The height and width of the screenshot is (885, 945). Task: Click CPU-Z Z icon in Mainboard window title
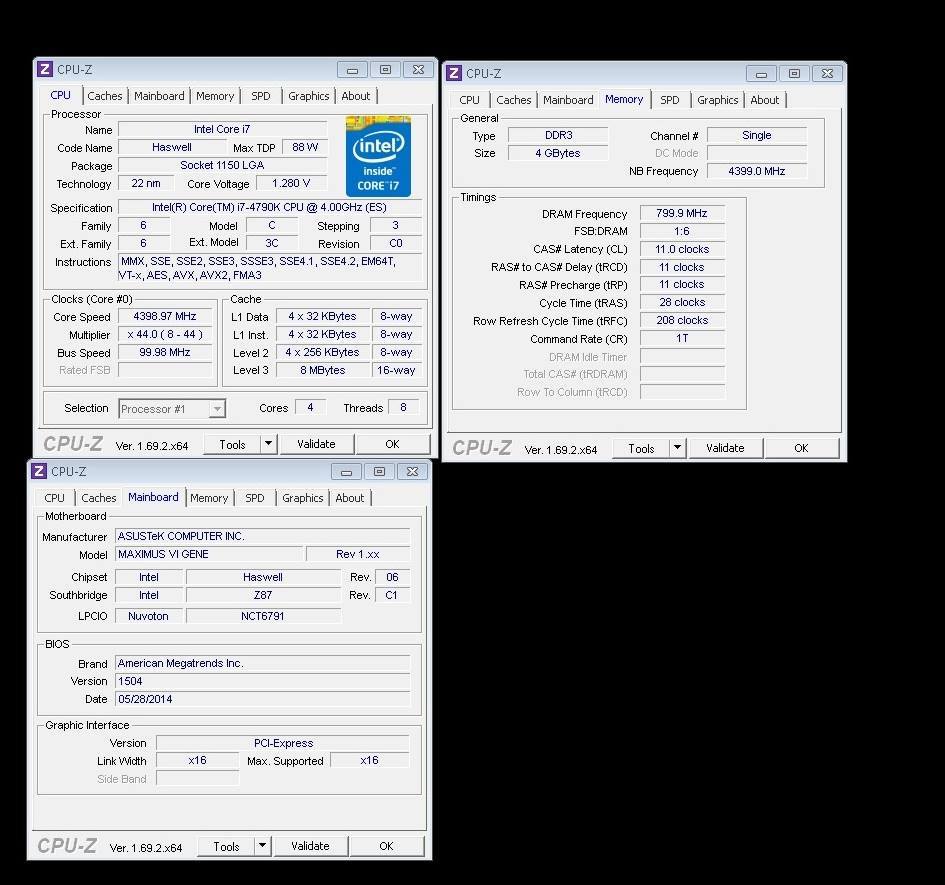(x=39, y=471)
